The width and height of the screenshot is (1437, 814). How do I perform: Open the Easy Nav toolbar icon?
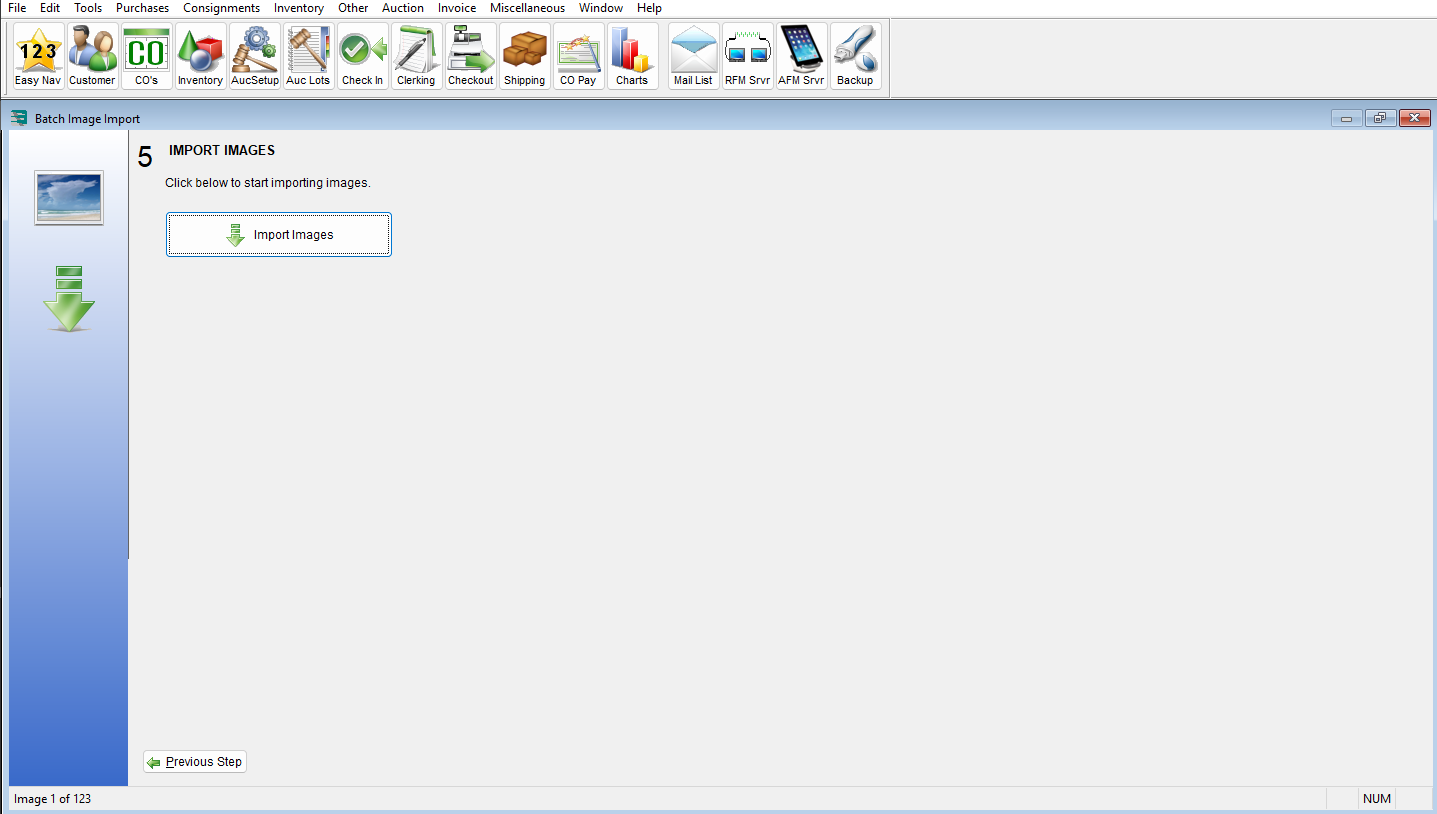point(38,56)
